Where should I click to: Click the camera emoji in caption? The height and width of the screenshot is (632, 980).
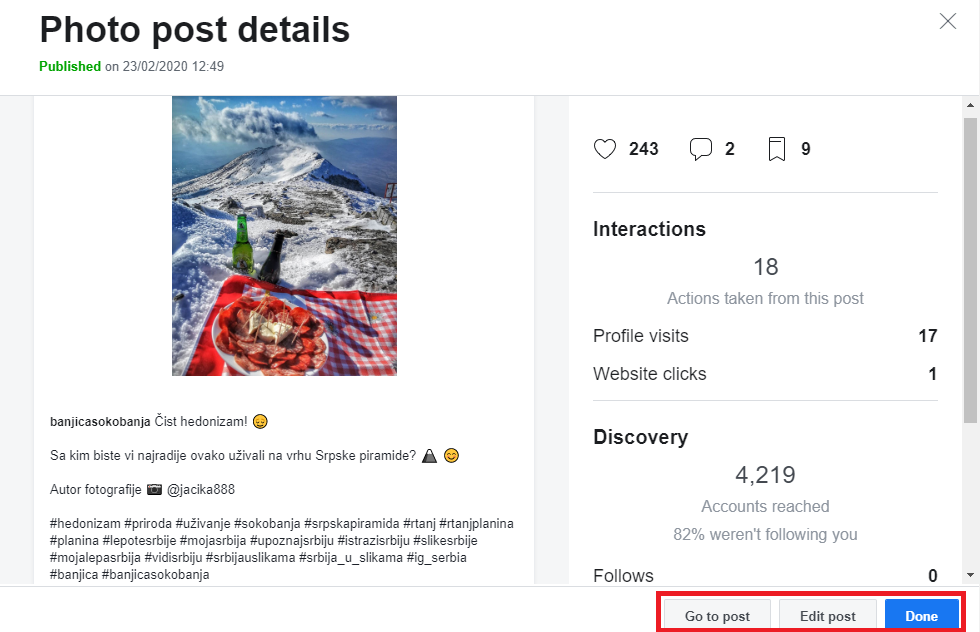tap(154, 490)
